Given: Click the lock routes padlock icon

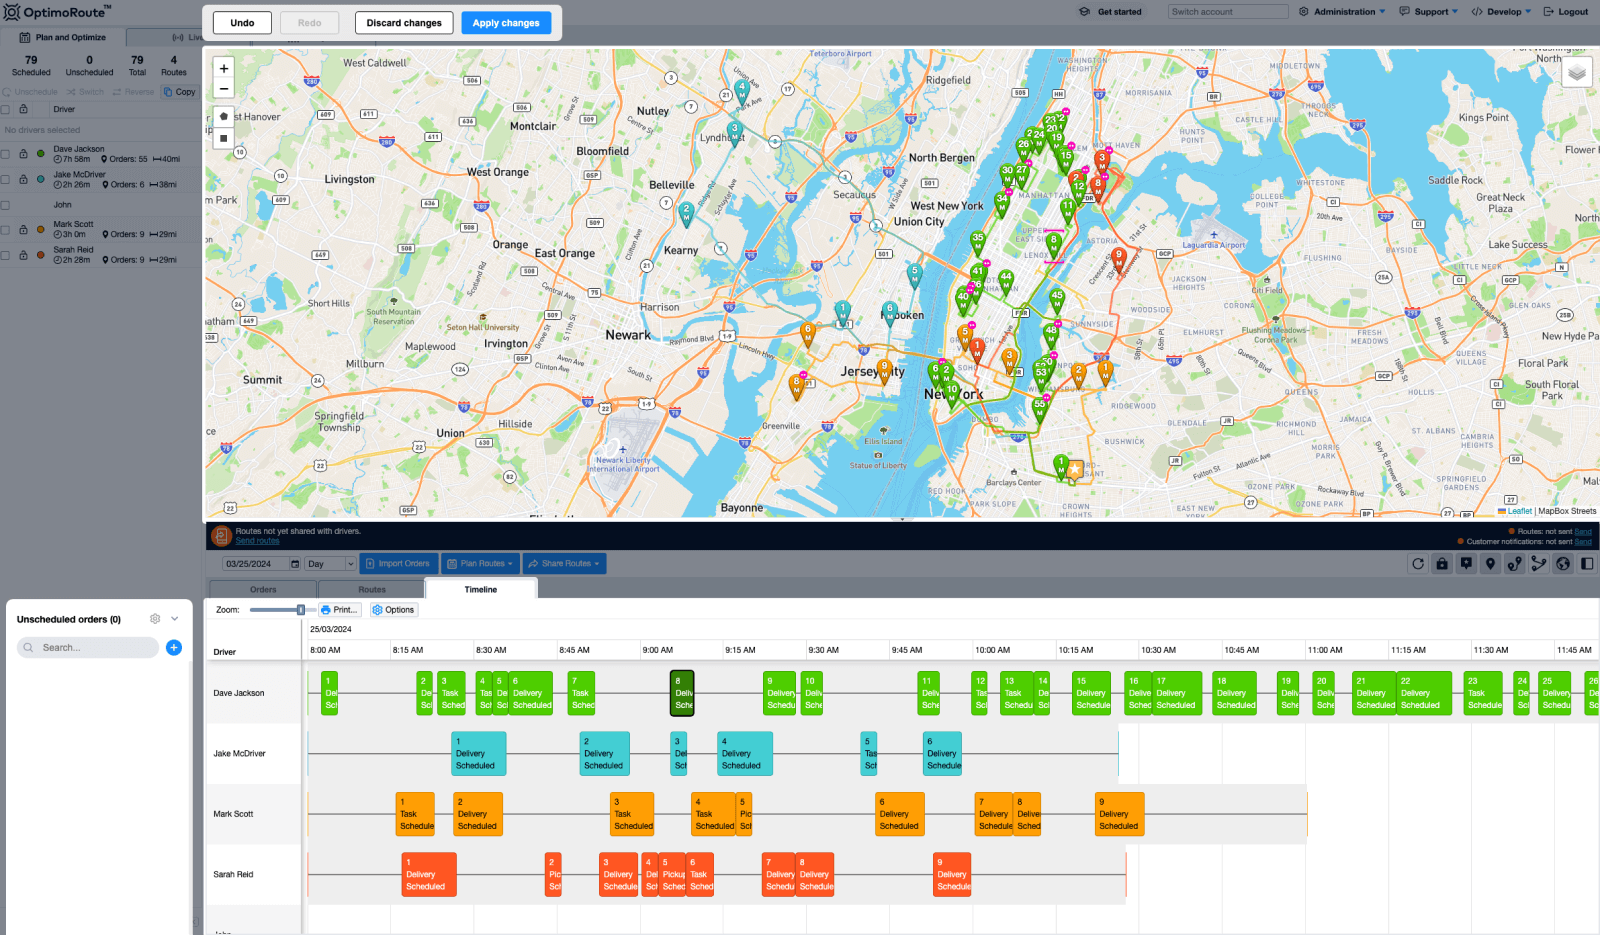Looking at the screenshot, I should 1442,563.
